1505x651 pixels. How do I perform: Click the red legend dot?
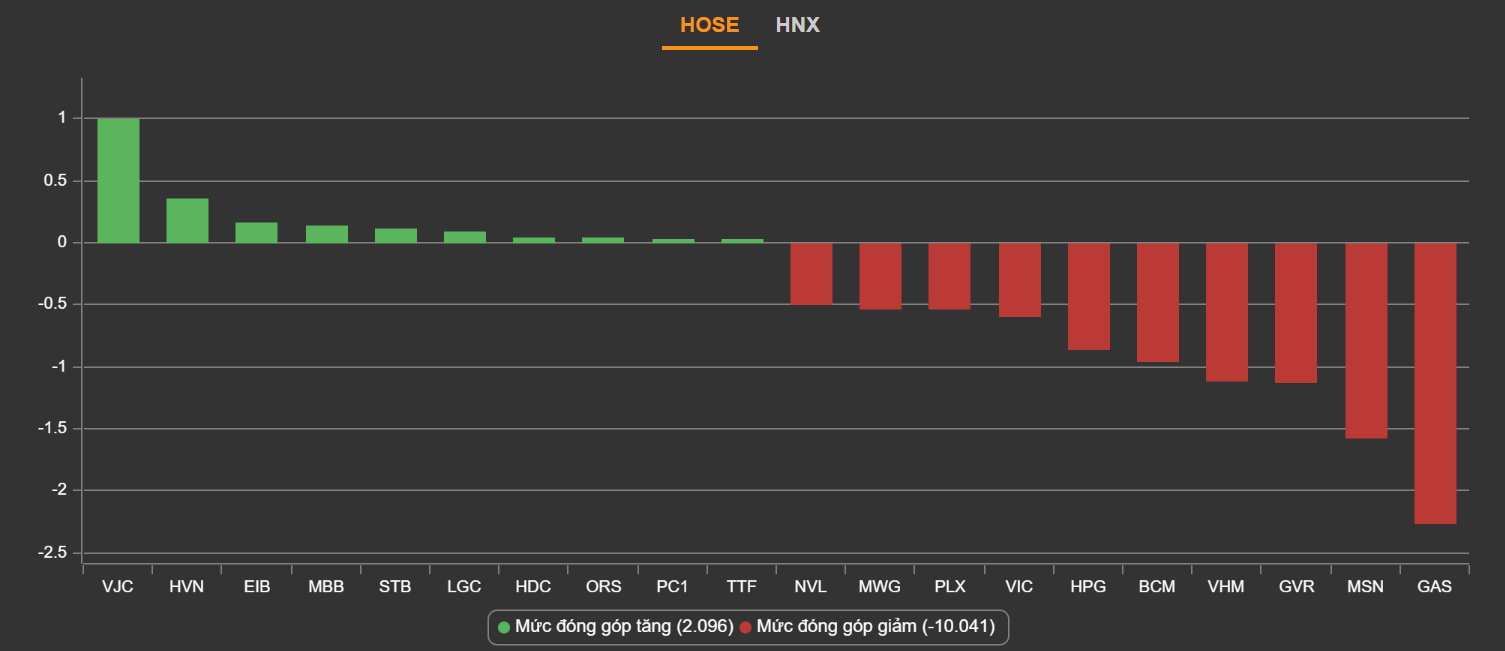(745, 627)
